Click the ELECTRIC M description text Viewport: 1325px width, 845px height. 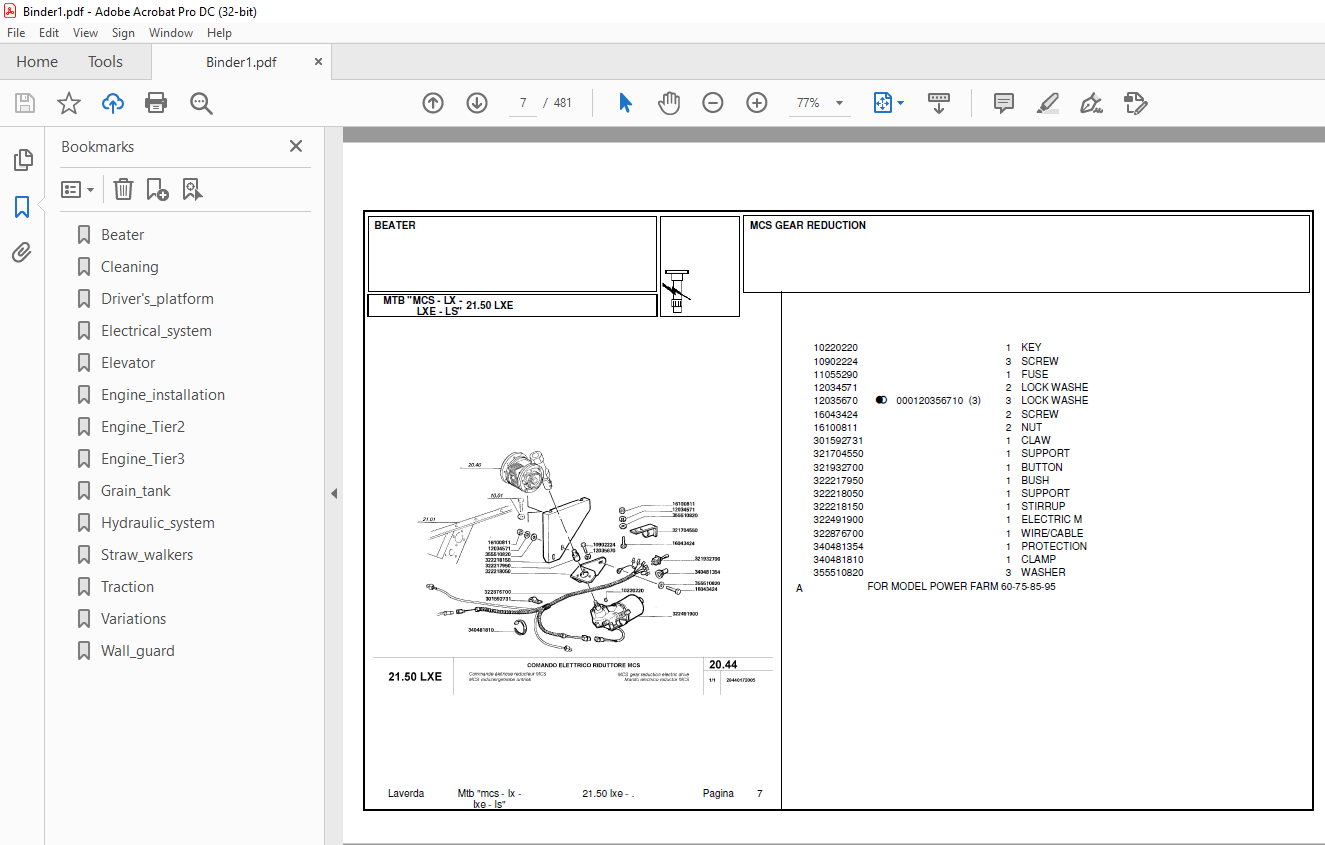1051,520
